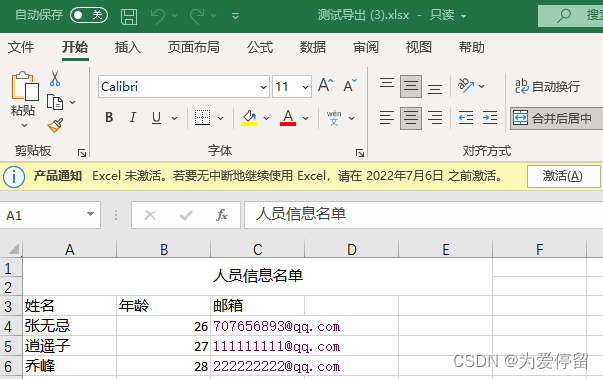Open the Undo history dropdown arrow
This screenshot has height=379, width=603.
point(175,16)
